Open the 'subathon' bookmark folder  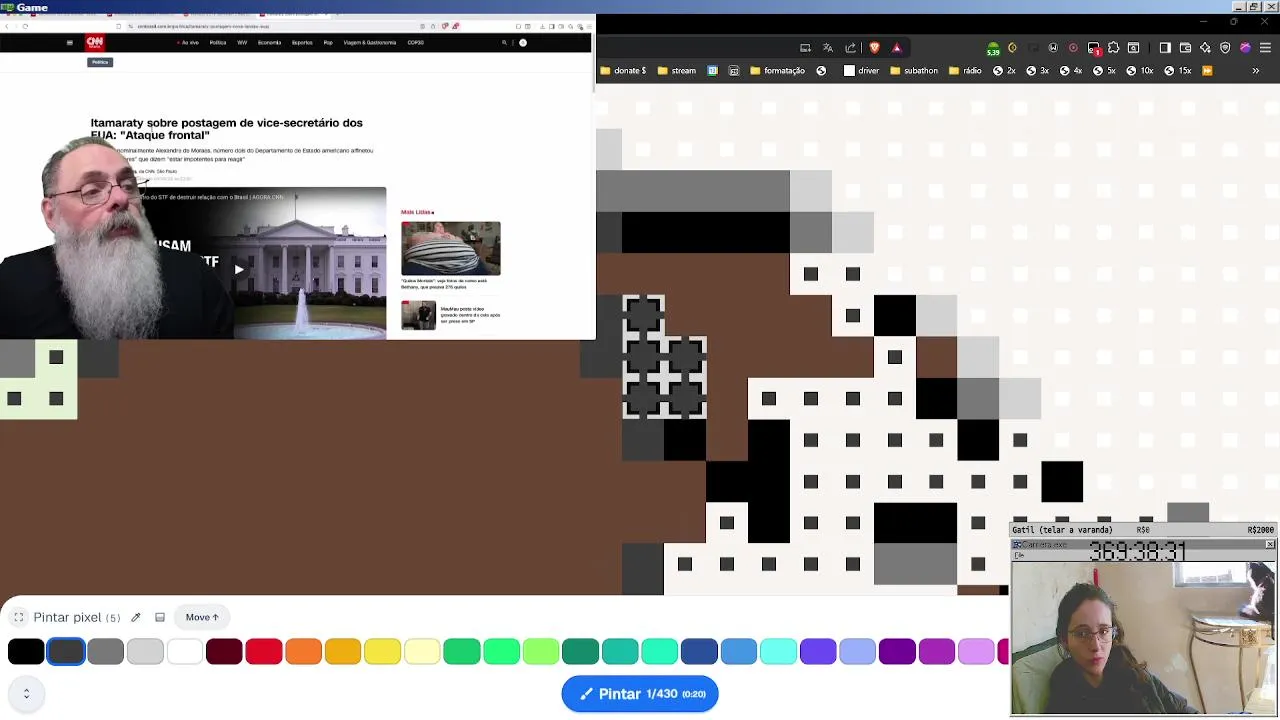click(914, 71)
